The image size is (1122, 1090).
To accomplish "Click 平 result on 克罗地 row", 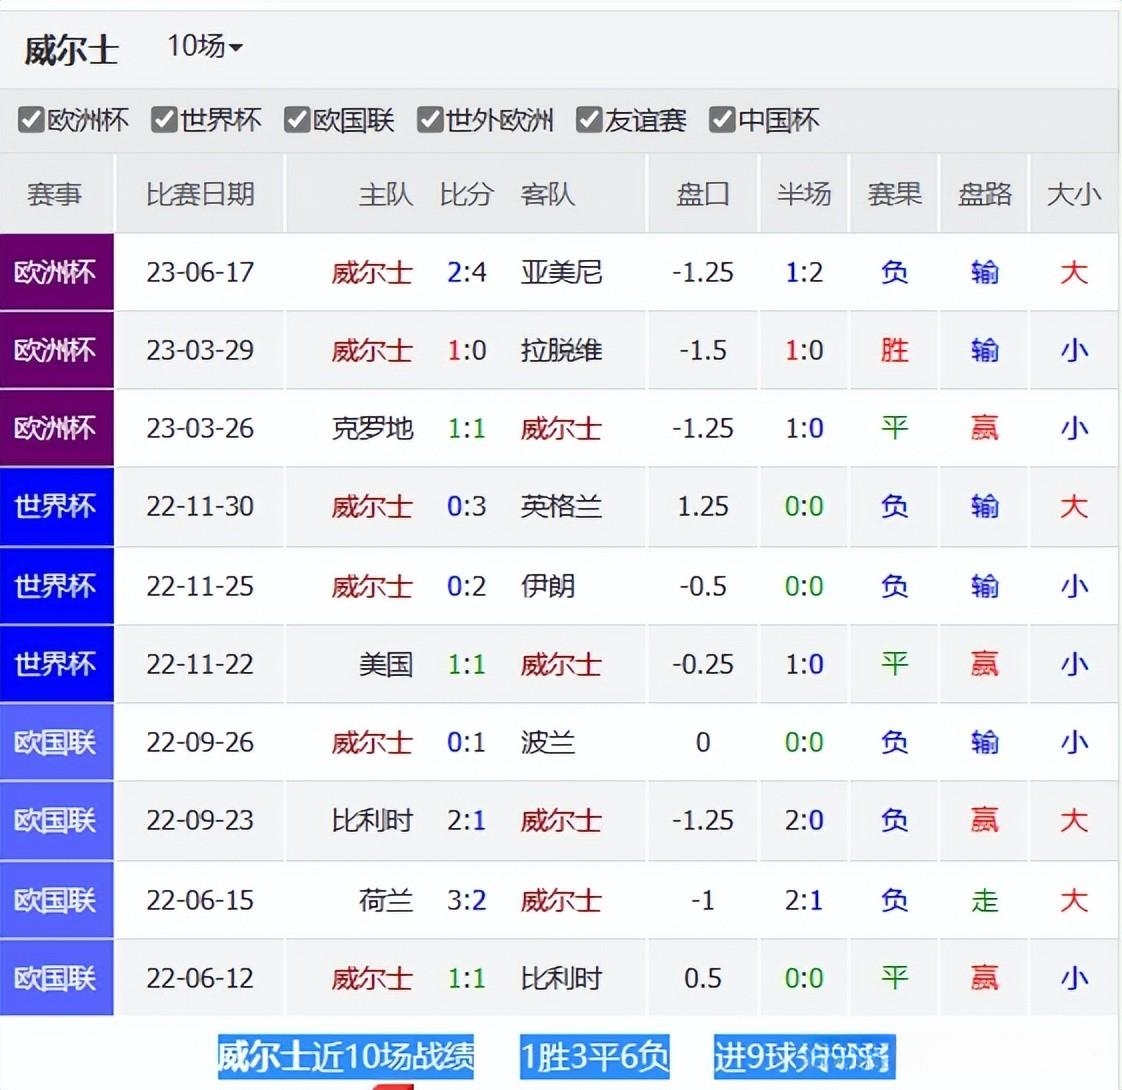I will [x=894, y=428].
